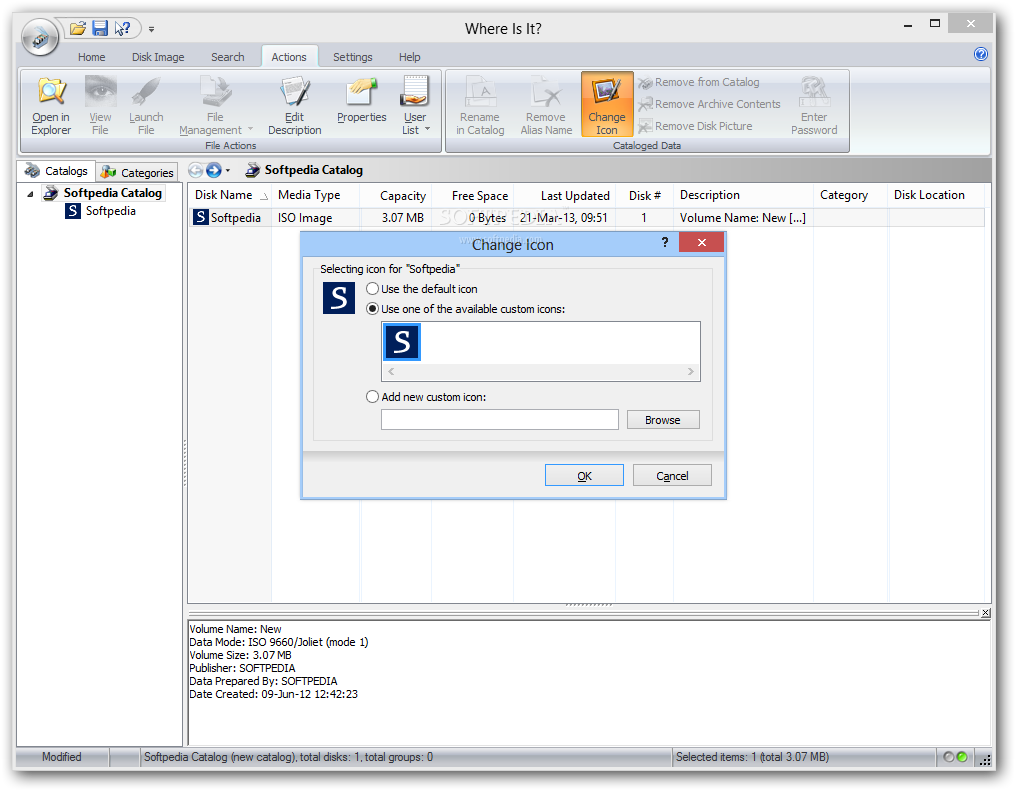The width and height of the screenshot is (1016, 791).
Task: Collapse the Softpedia Catalog tree node
Action: coord(30,194)
